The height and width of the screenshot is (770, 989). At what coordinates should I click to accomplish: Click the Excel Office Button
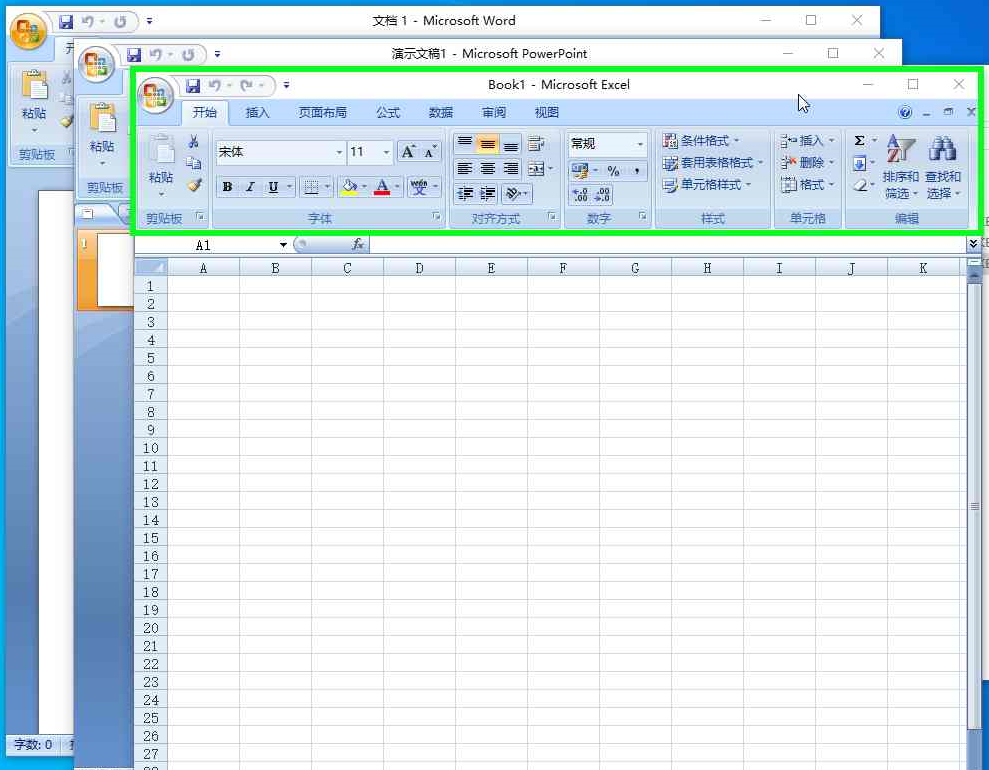click(156, 95)
